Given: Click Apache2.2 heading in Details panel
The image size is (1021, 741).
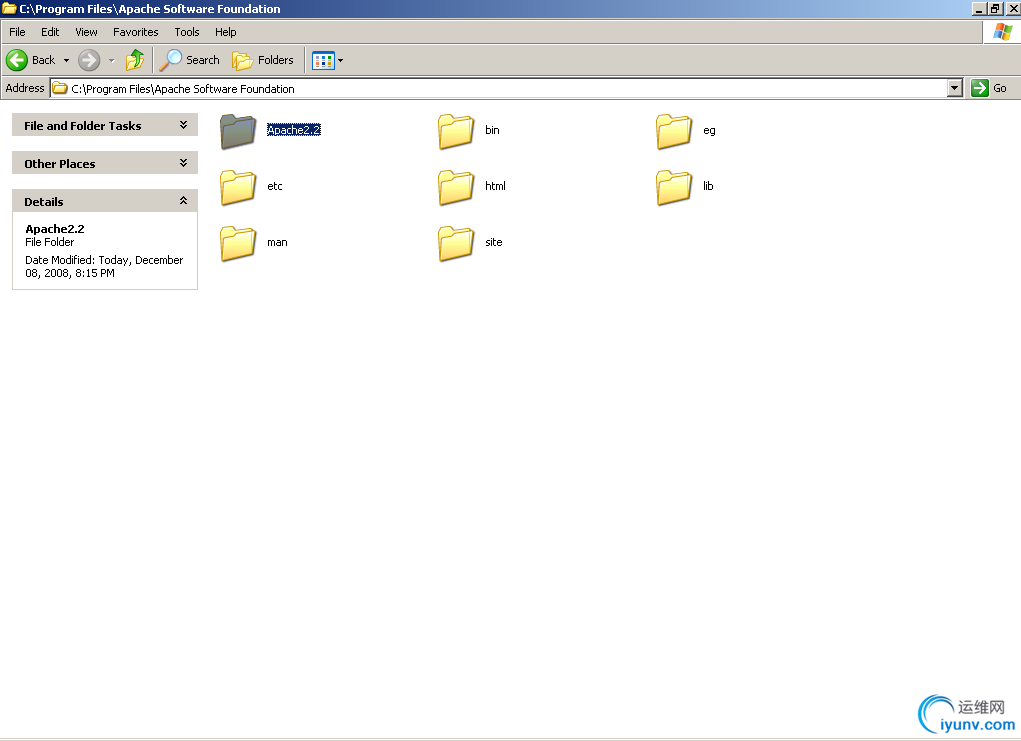Looking at the screenshot, I should 55,229.
